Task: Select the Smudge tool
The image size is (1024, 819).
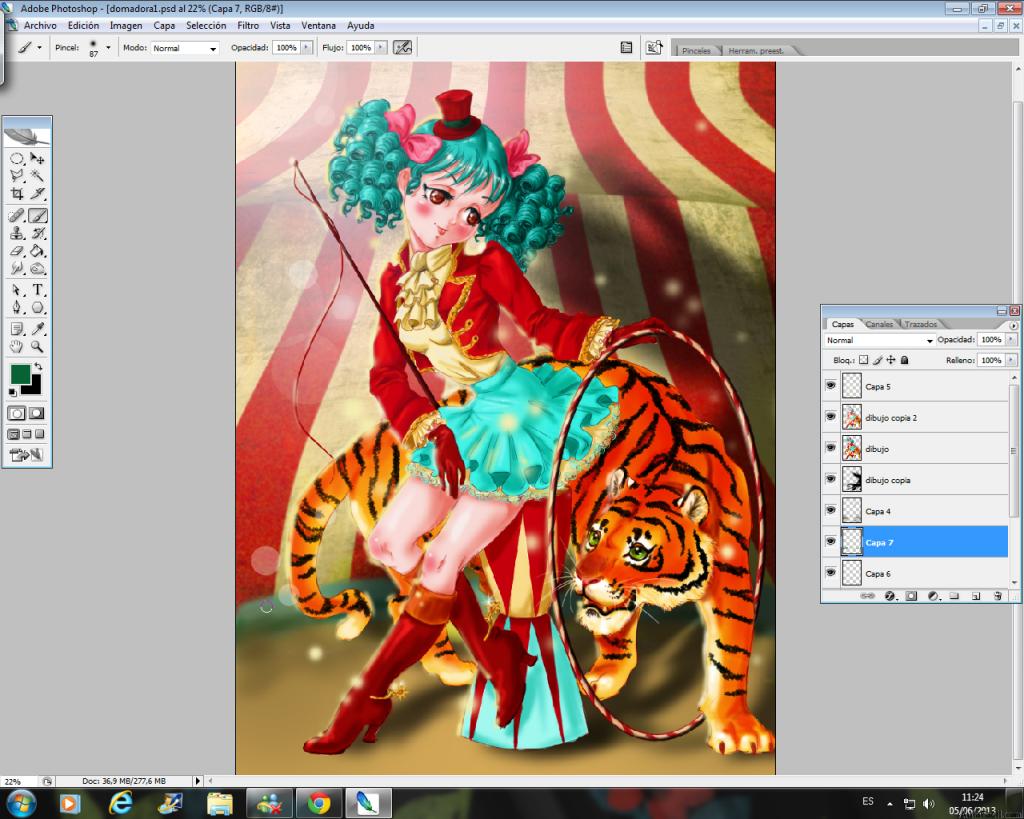Action: pos(17,268)
